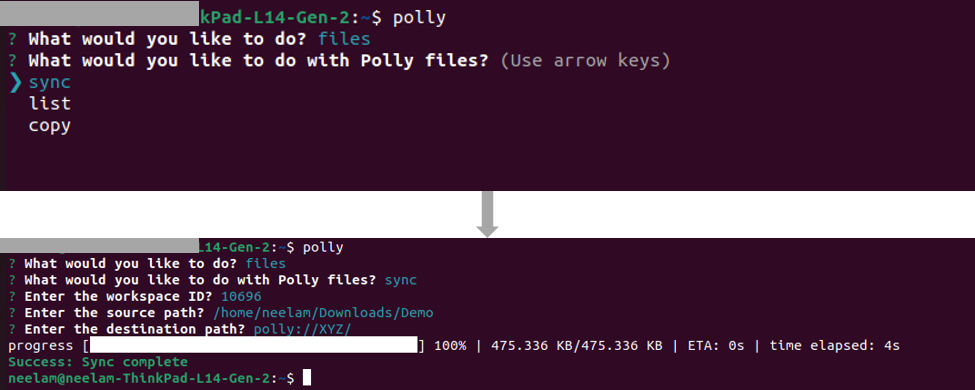Click the polly command in upper terminal
975x390 pixels.
pos(419,18)
